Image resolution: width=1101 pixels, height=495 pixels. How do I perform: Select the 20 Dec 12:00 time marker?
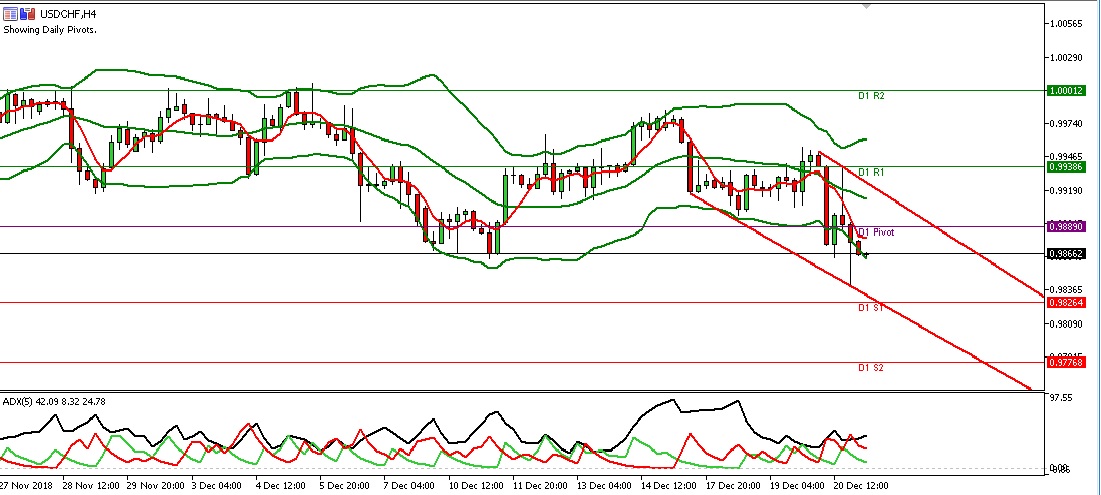(855, 486)
